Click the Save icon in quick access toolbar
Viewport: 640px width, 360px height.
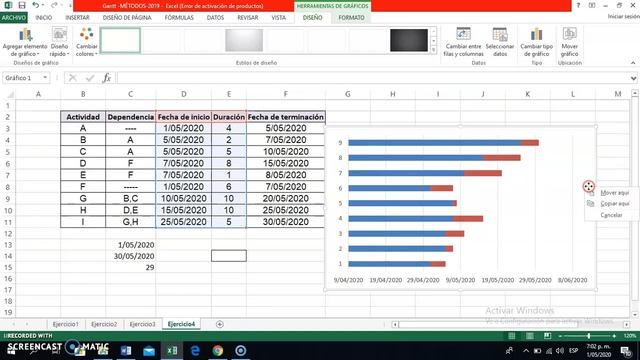[22, 5]
